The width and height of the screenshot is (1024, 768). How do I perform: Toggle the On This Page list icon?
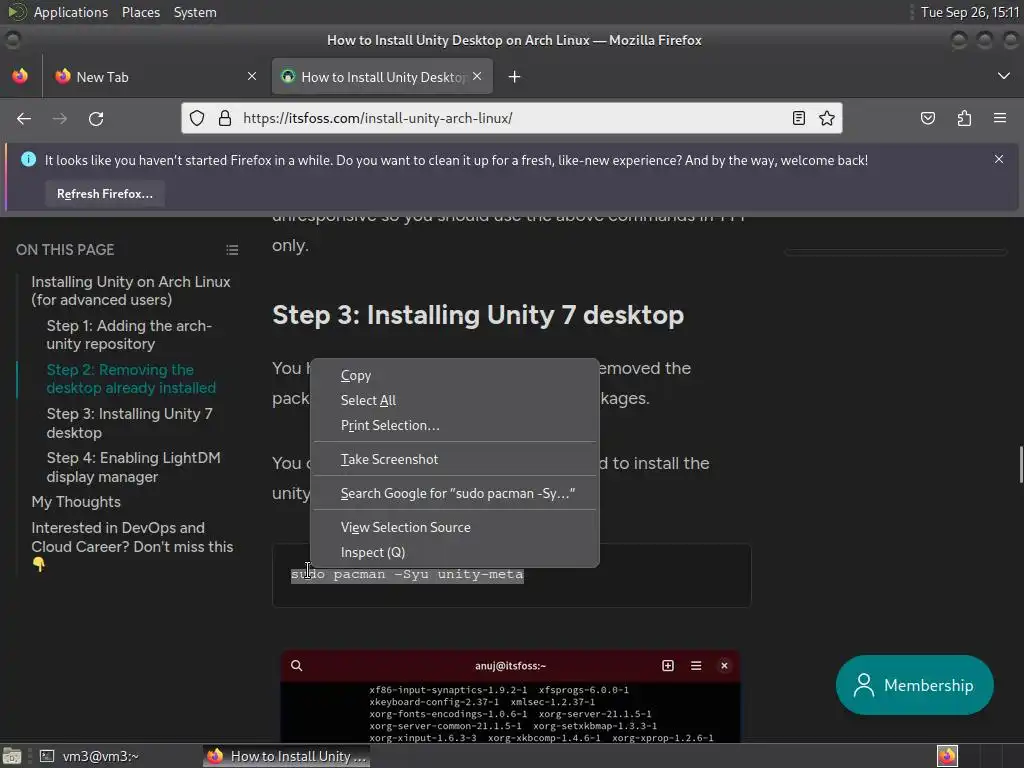232,249
